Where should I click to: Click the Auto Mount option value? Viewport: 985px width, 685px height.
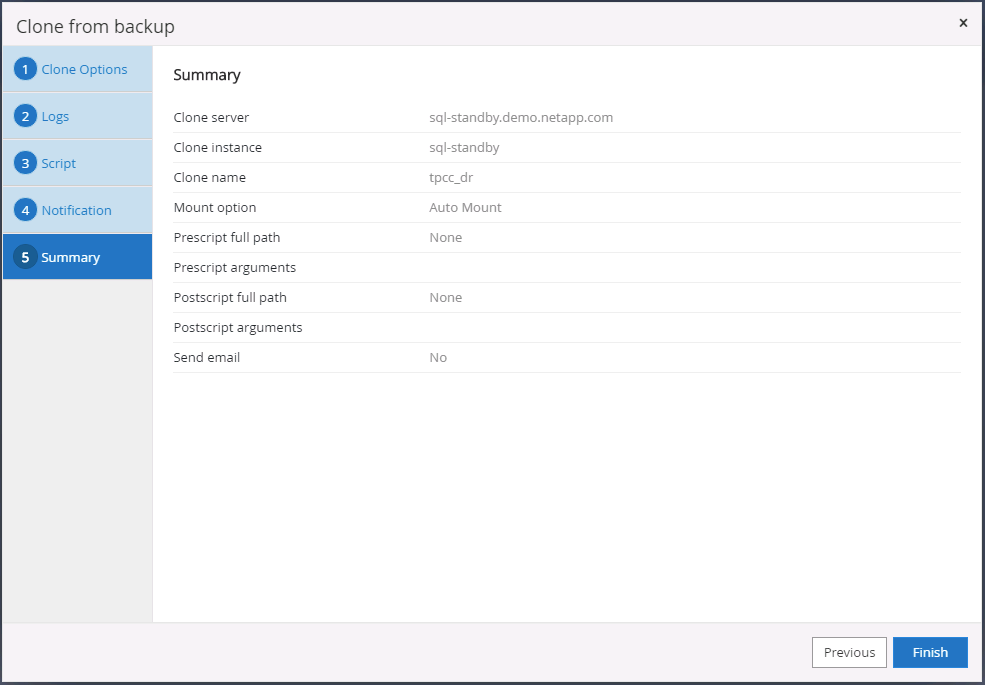coord(465,207)
